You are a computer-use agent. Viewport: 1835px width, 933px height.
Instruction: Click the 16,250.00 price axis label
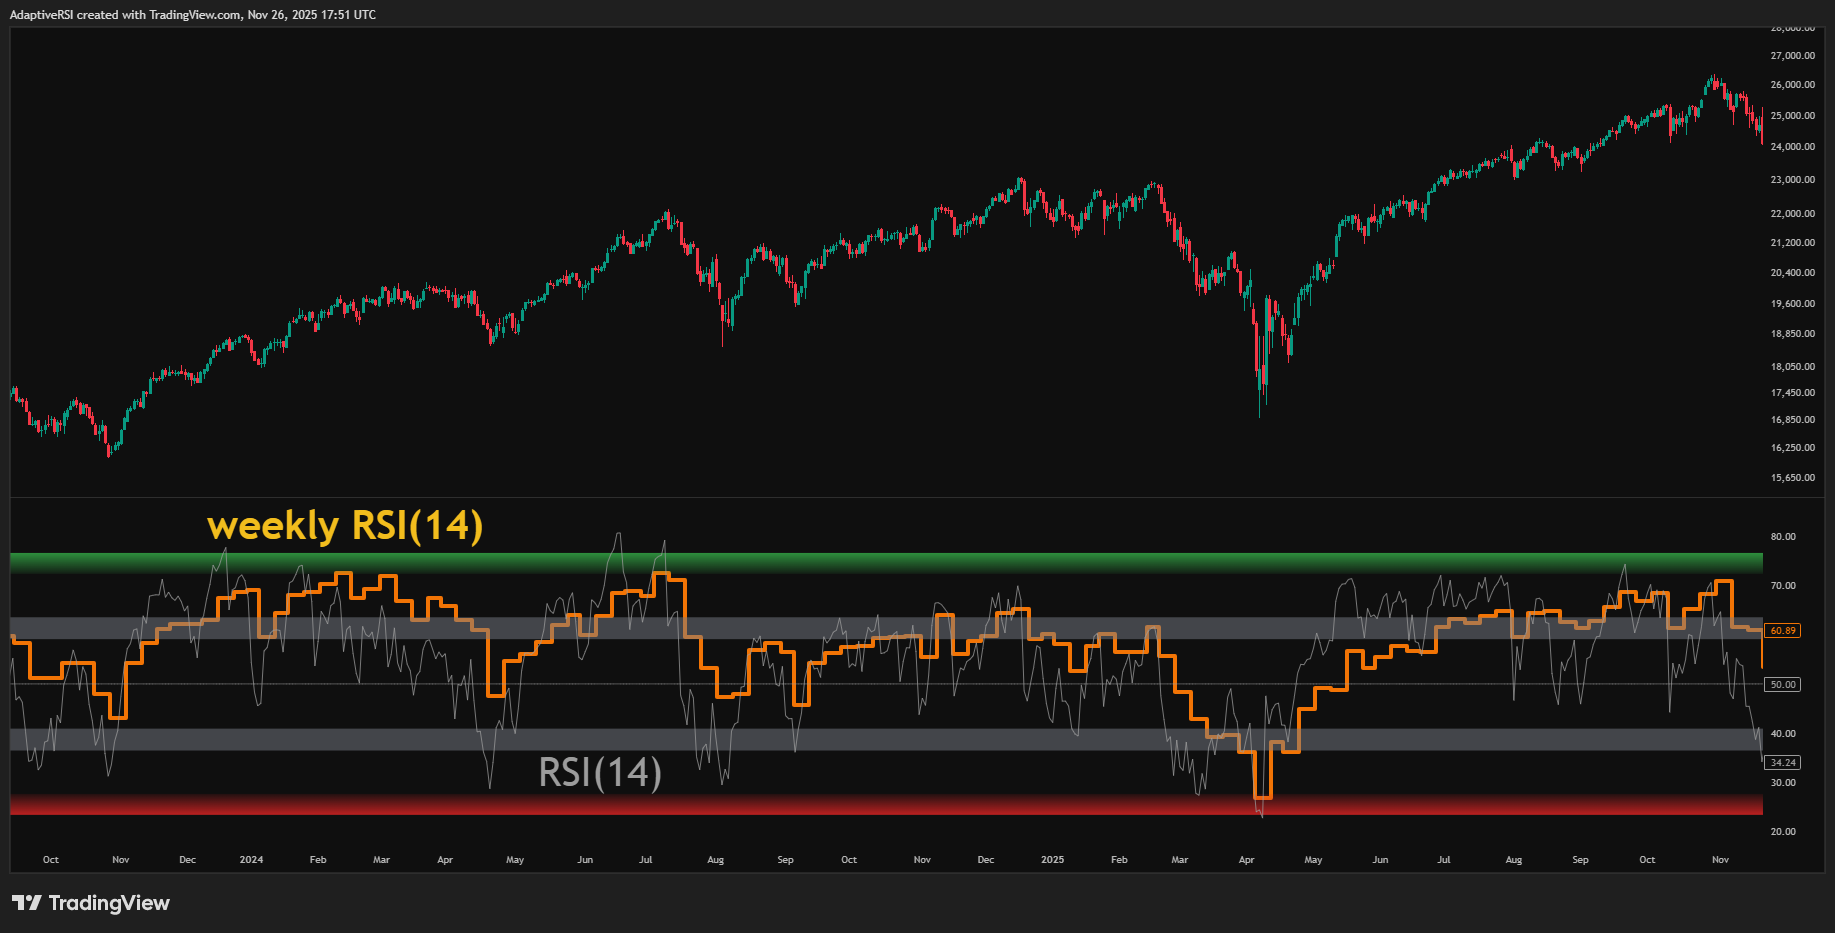(1792, 448)
